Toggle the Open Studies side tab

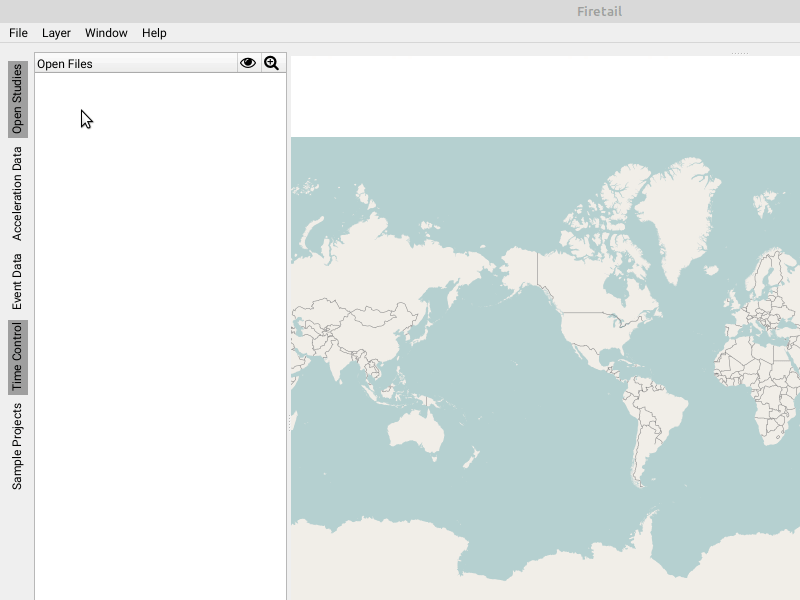[17, 99]
